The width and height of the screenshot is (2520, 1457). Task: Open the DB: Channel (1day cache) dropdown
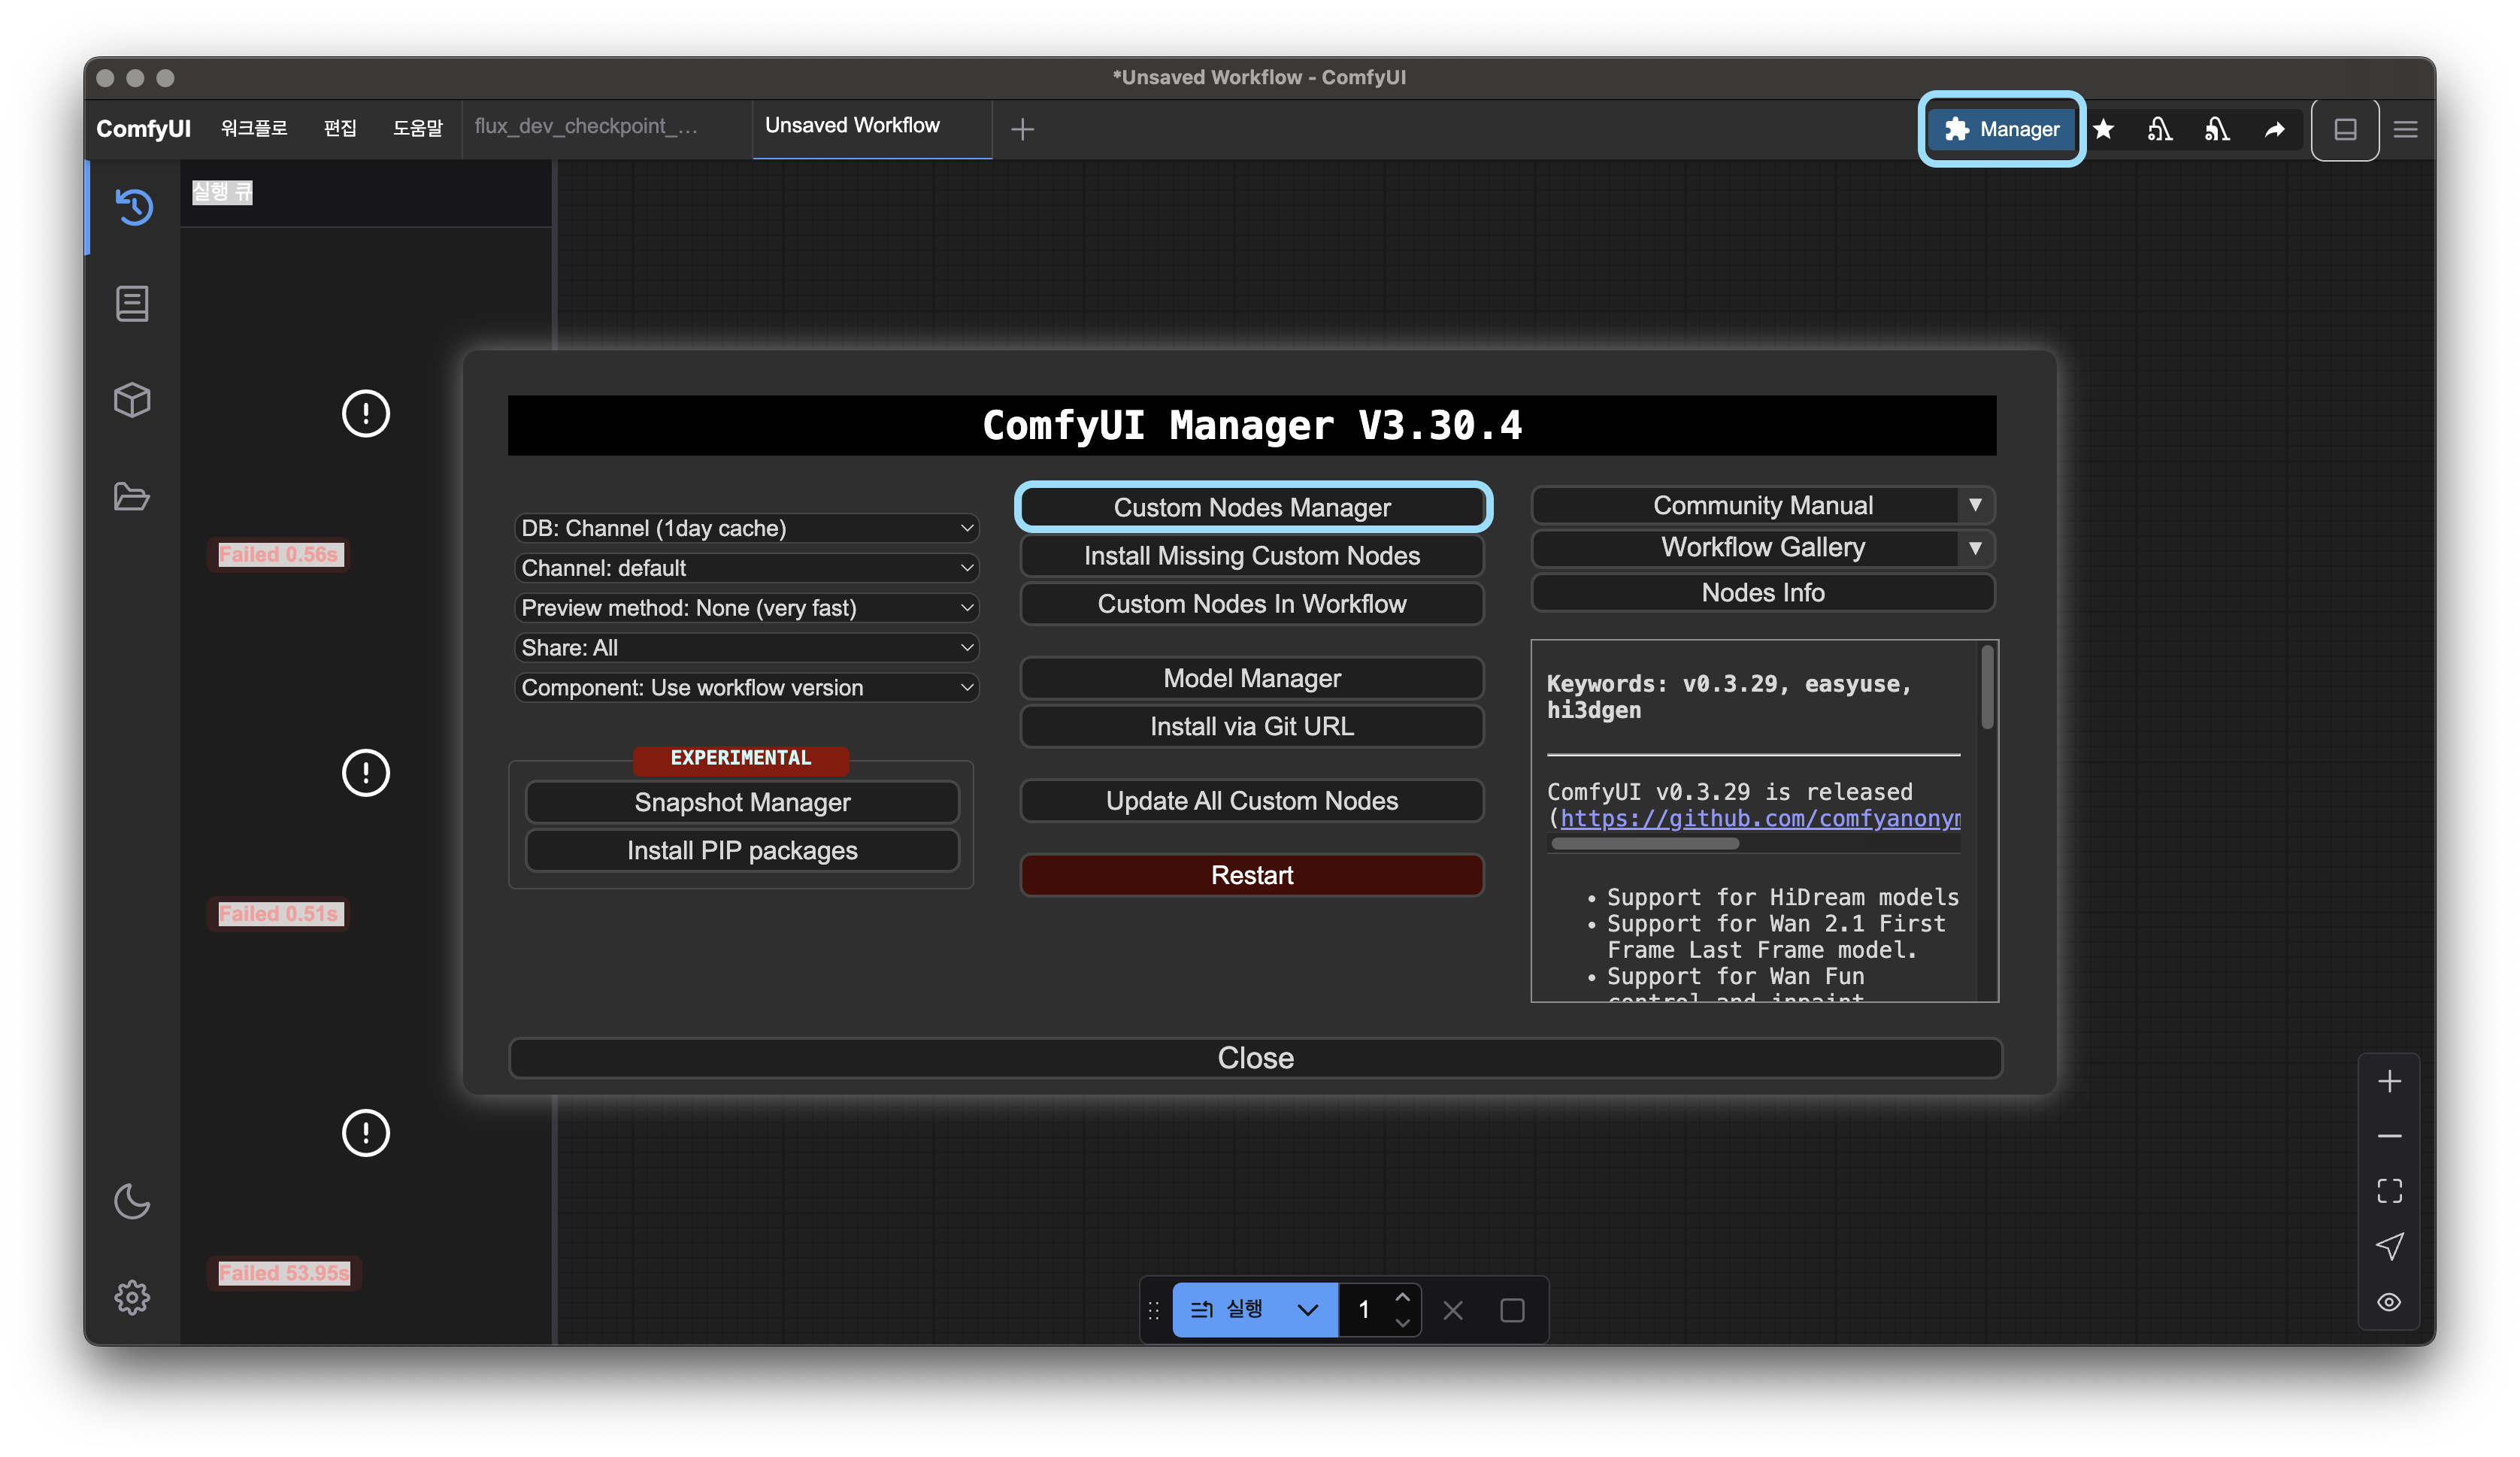[746, 528]
